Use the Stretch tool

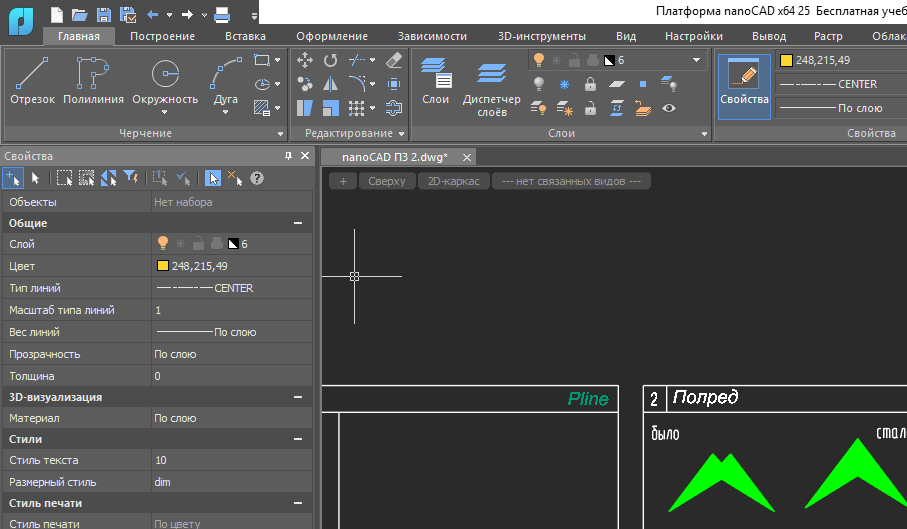[305, 108]
